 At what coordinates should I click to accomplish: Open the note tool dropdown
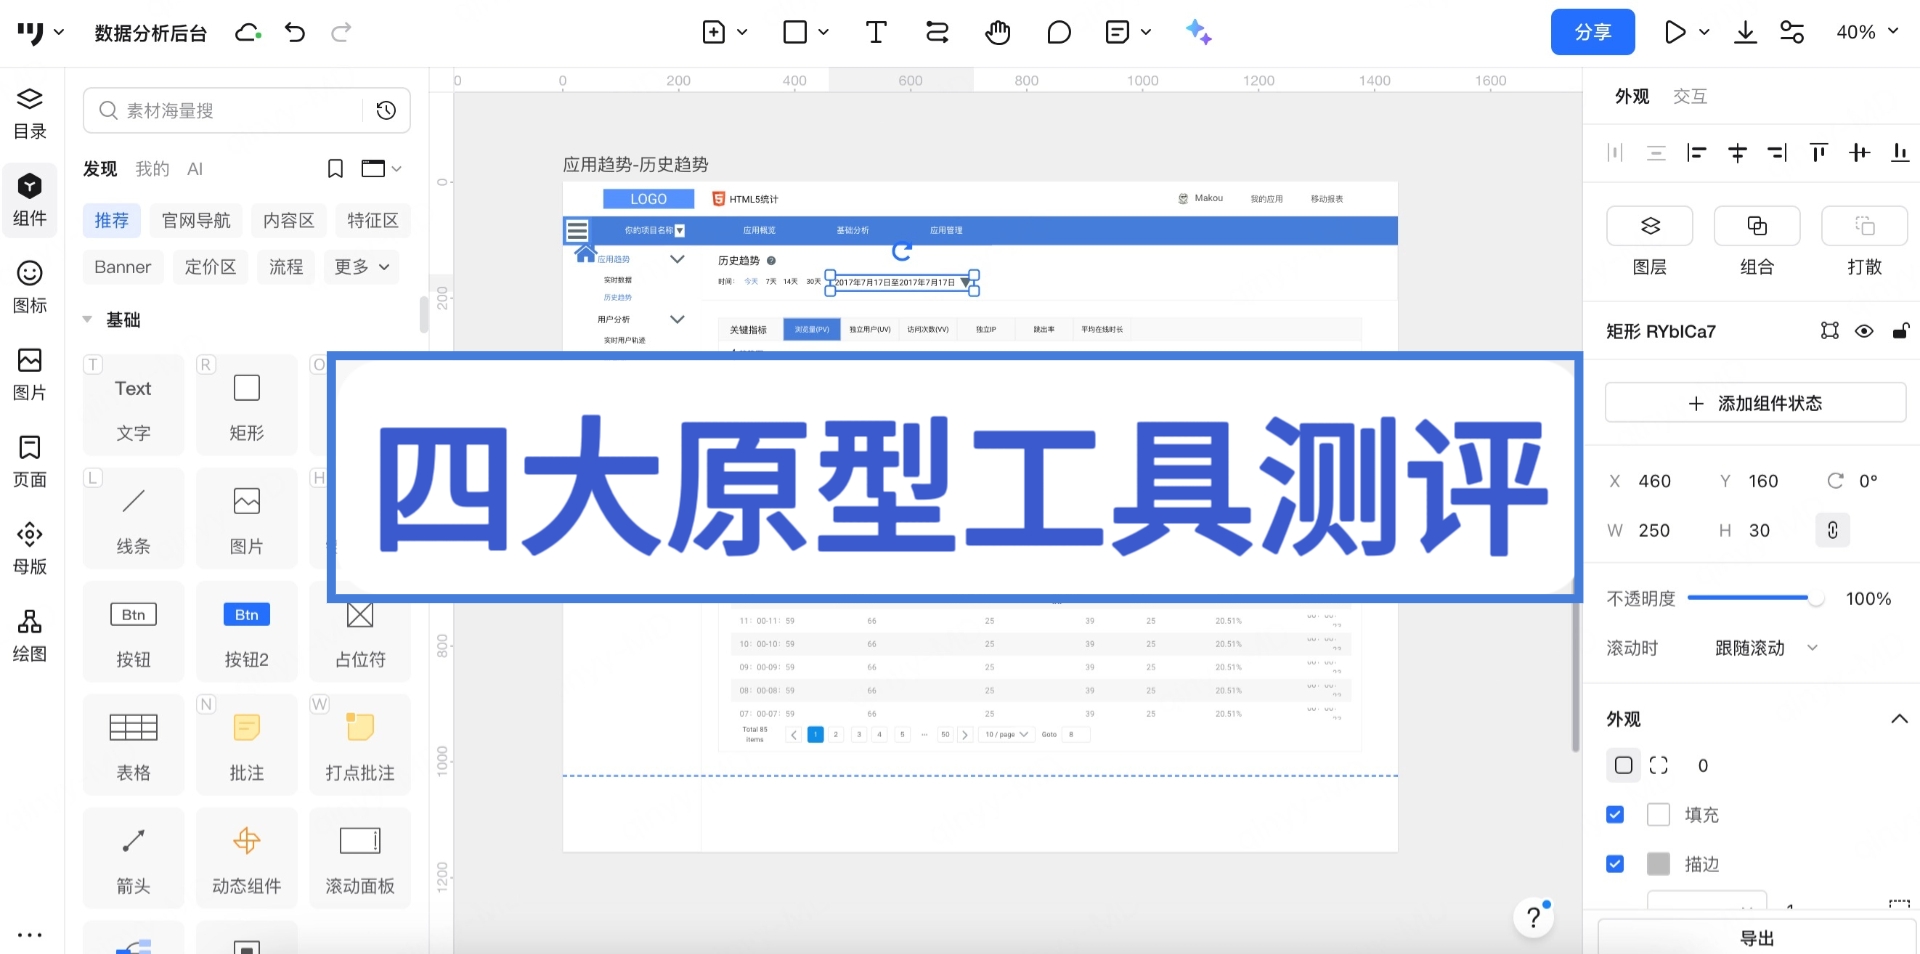[1146, 32]
